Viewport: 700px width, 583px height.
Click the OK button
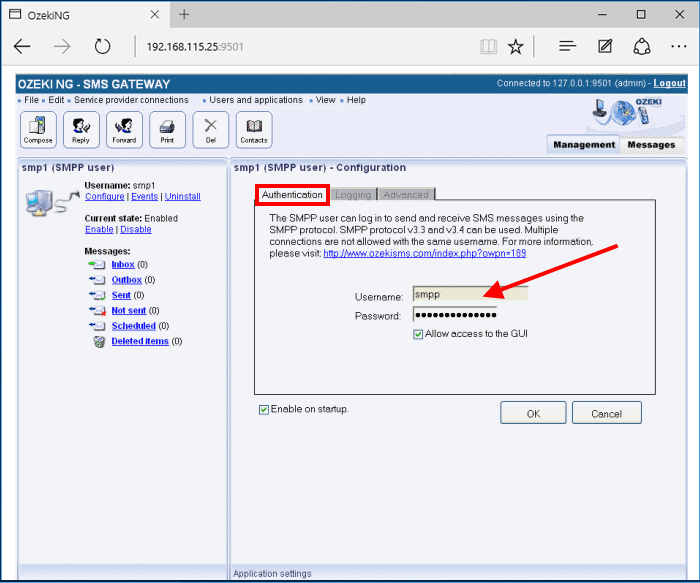coord(533,413)
